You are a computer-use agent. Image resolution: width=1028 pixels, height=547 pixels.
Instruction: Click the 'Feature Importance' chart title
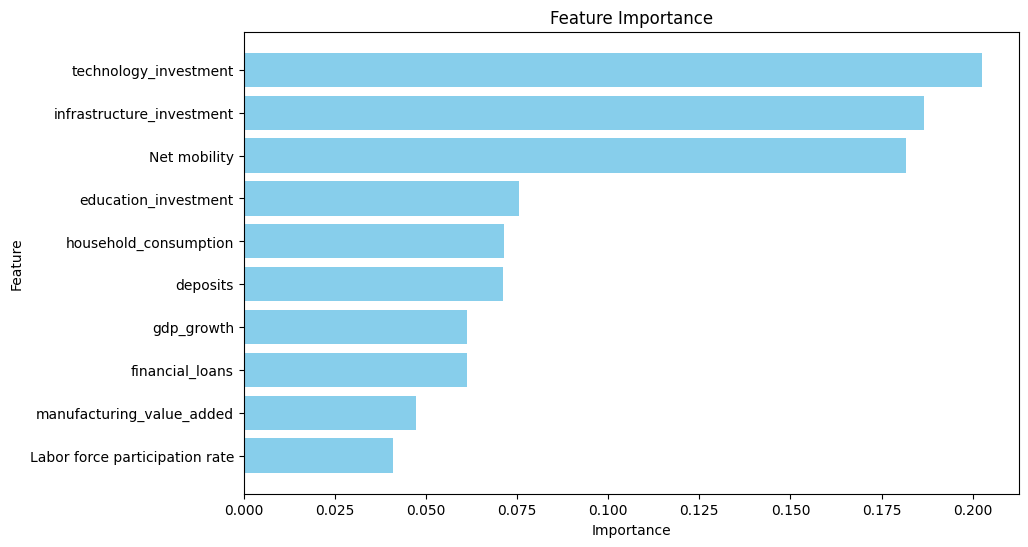click(x=631, y=18)
